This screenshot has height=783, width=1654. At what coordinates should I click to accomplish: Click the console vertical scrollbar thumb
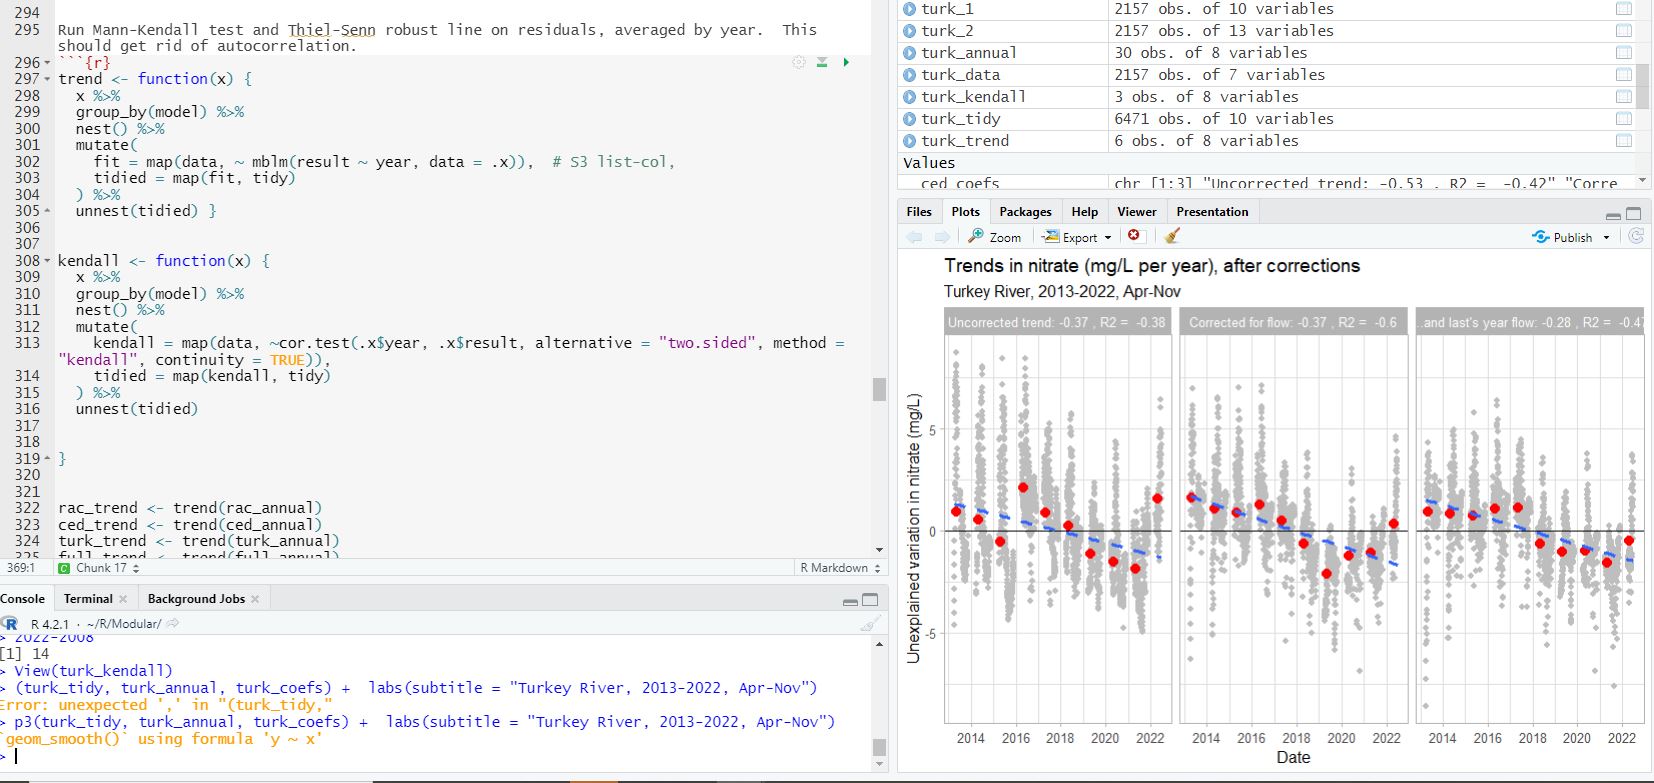pos(879,747)
